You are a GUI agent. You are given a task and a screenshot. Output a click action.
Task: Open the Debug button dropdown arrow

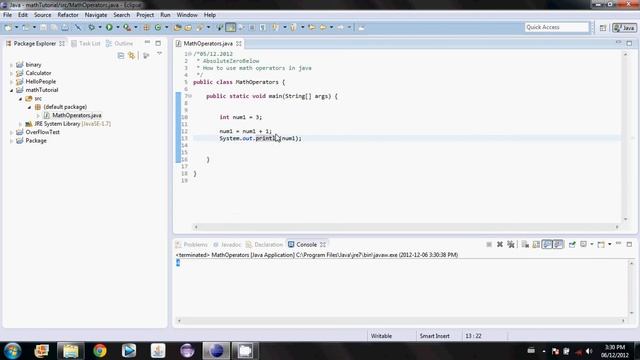pos(100,27)
